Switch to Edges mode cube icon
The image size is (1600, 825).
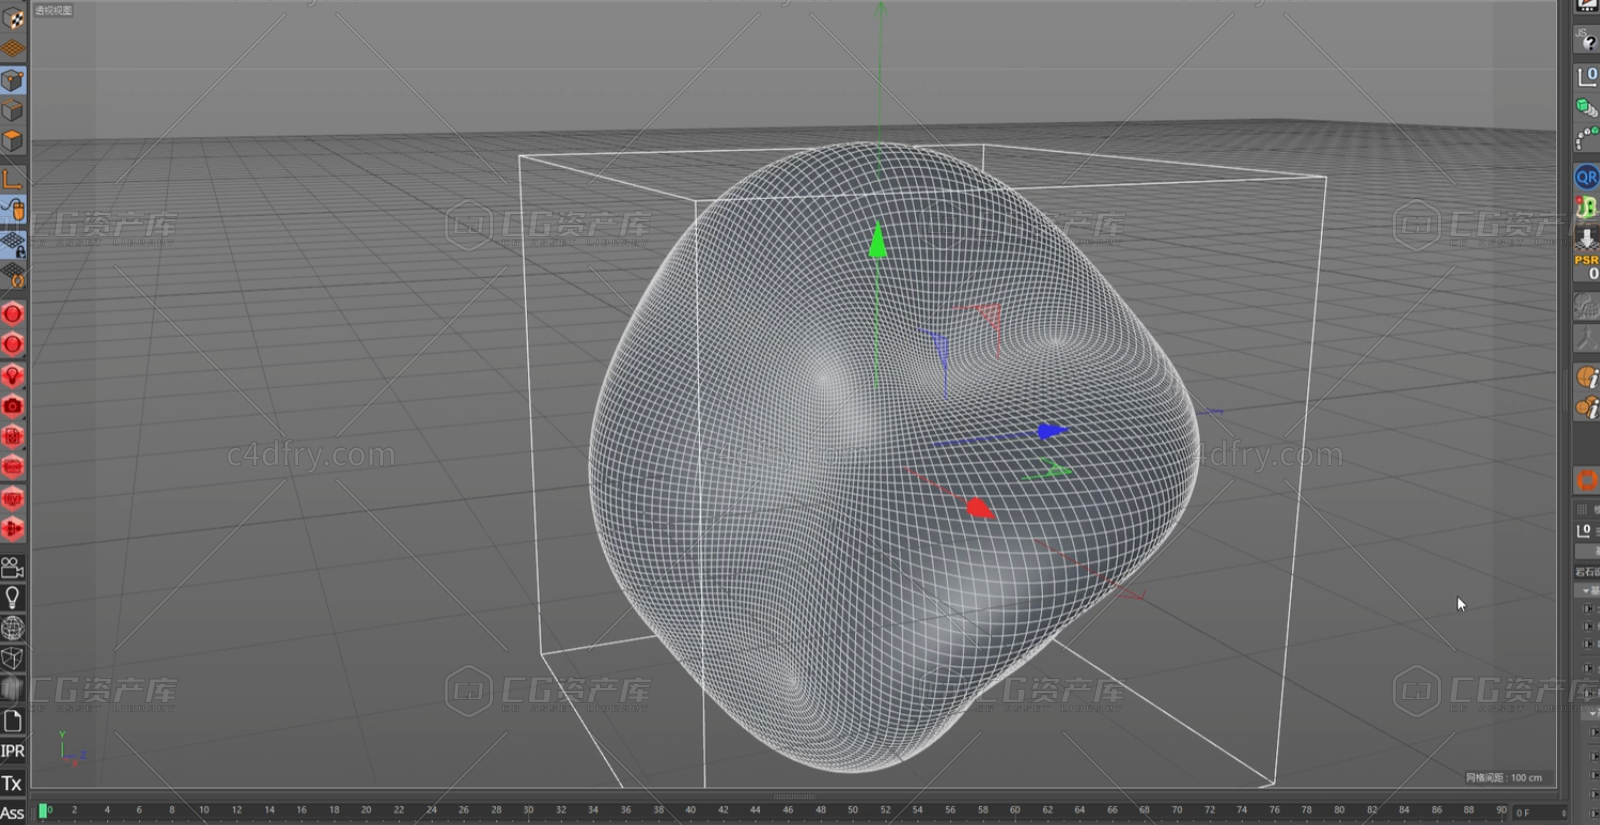click(x=13, y=110)
